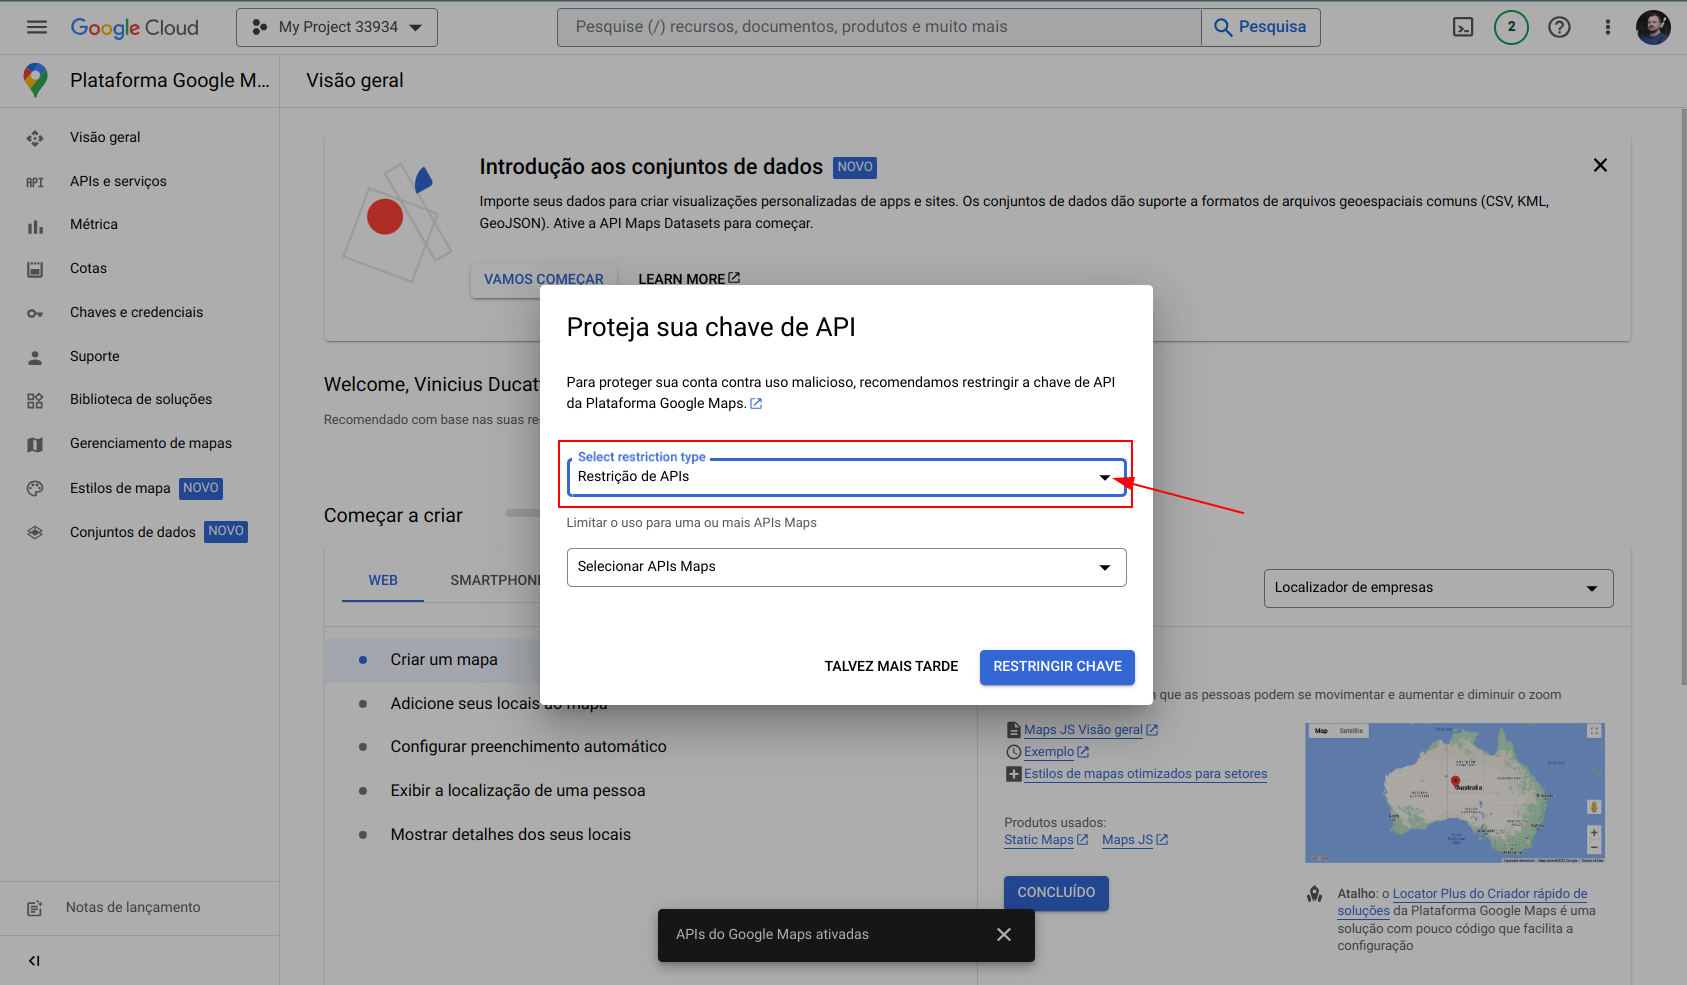Open Selecionar APIs Maps dropdown
1687x985 pixels.
[846, 567]
